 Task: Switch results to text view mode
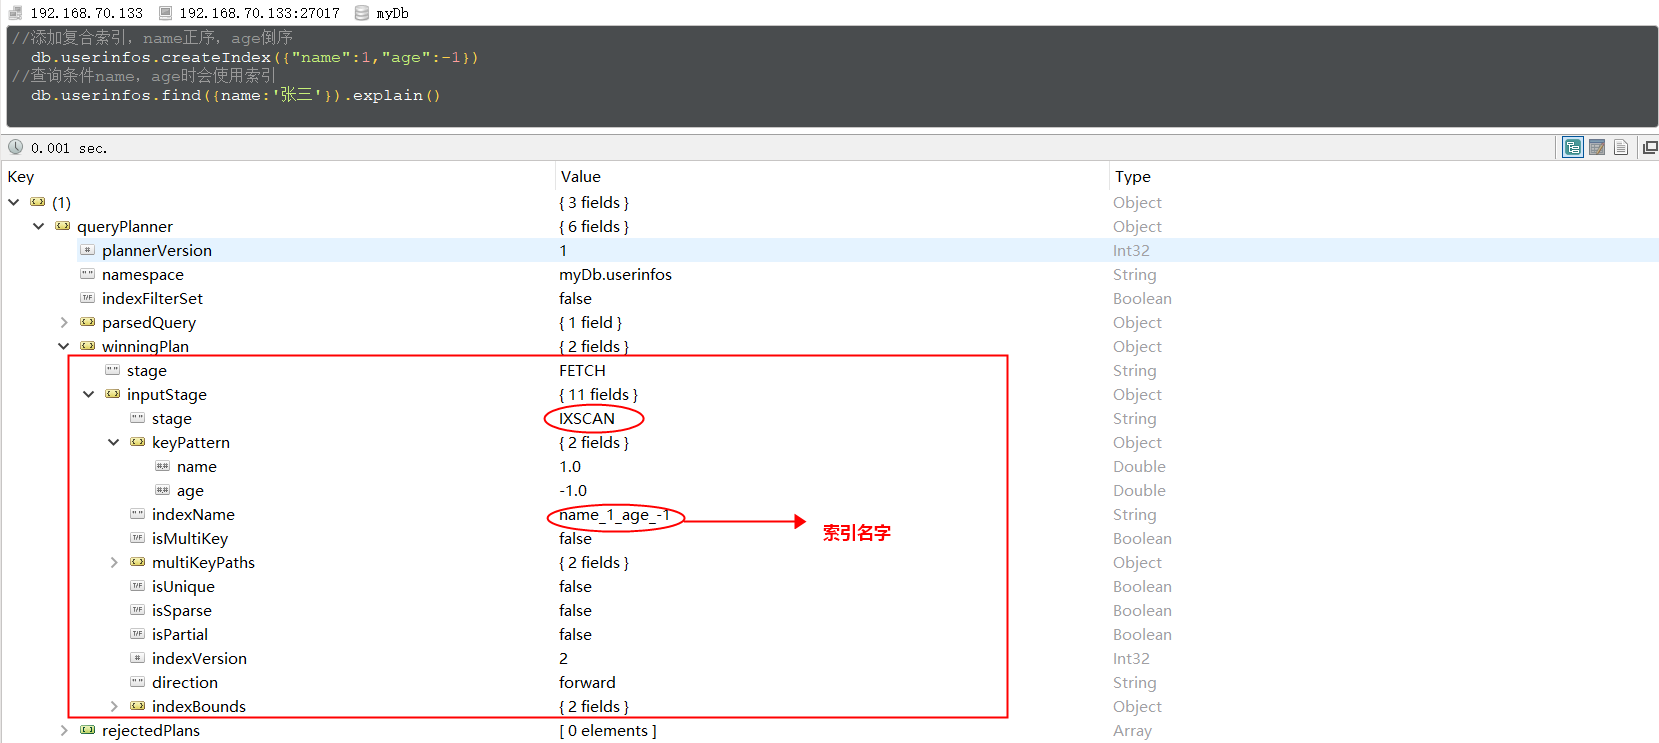tap(1621, 148)
